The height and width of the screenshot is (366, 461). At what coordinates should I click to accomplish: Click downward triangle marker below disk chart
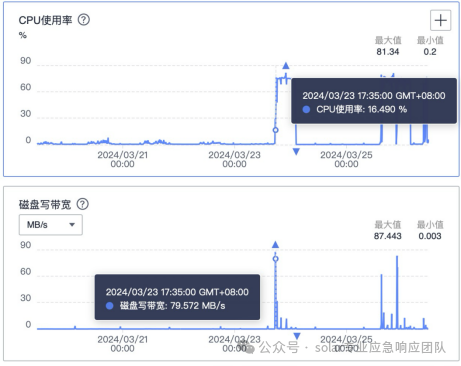pos(297,336)
